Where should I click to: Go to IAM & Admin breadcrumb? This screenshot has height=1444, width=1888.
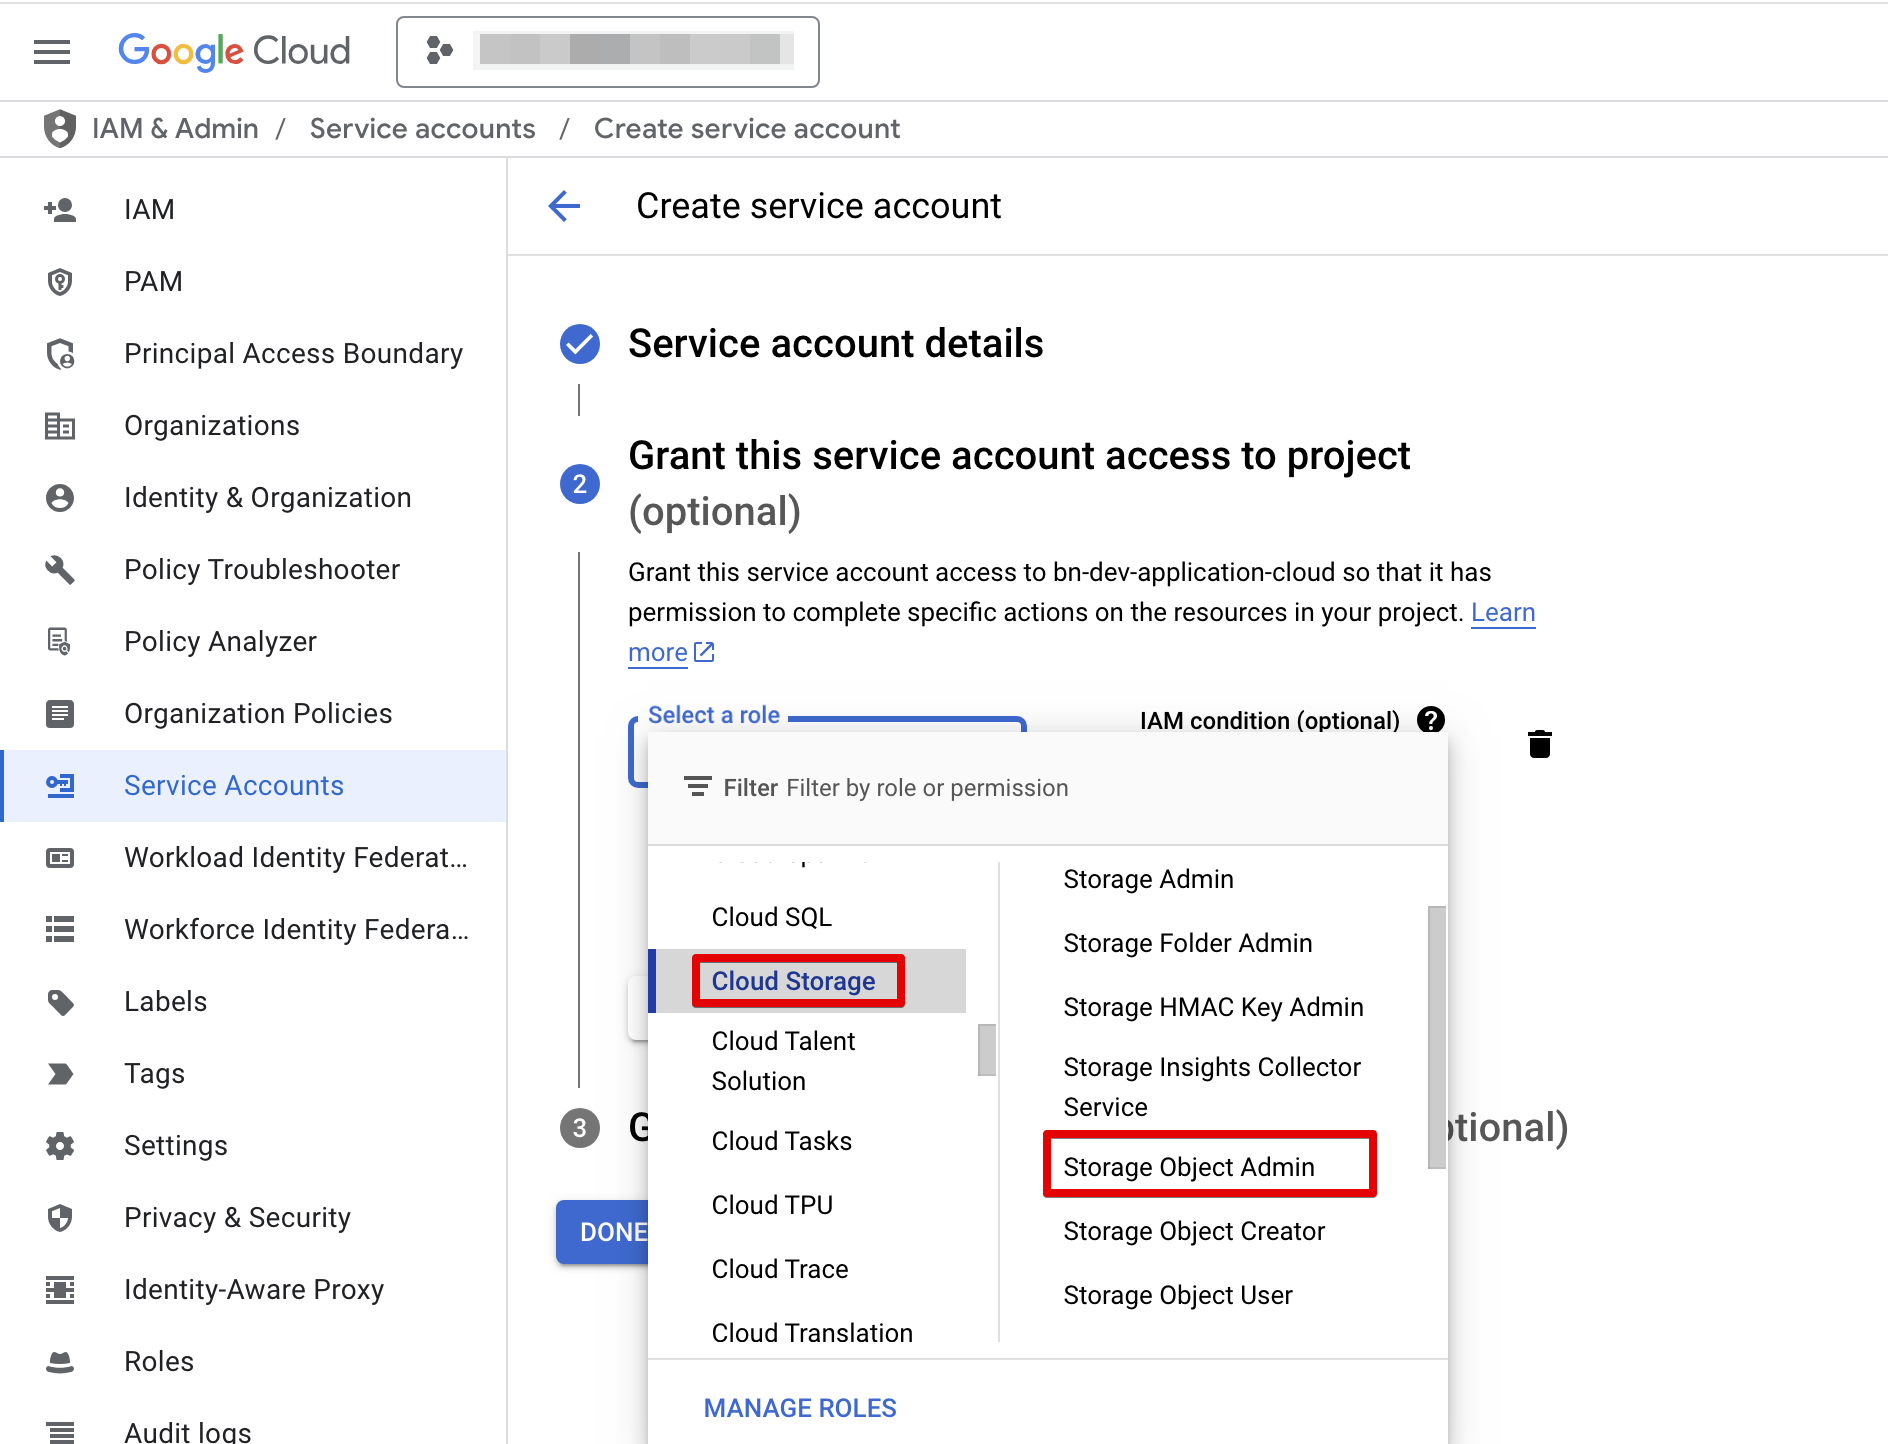[175, 128]
